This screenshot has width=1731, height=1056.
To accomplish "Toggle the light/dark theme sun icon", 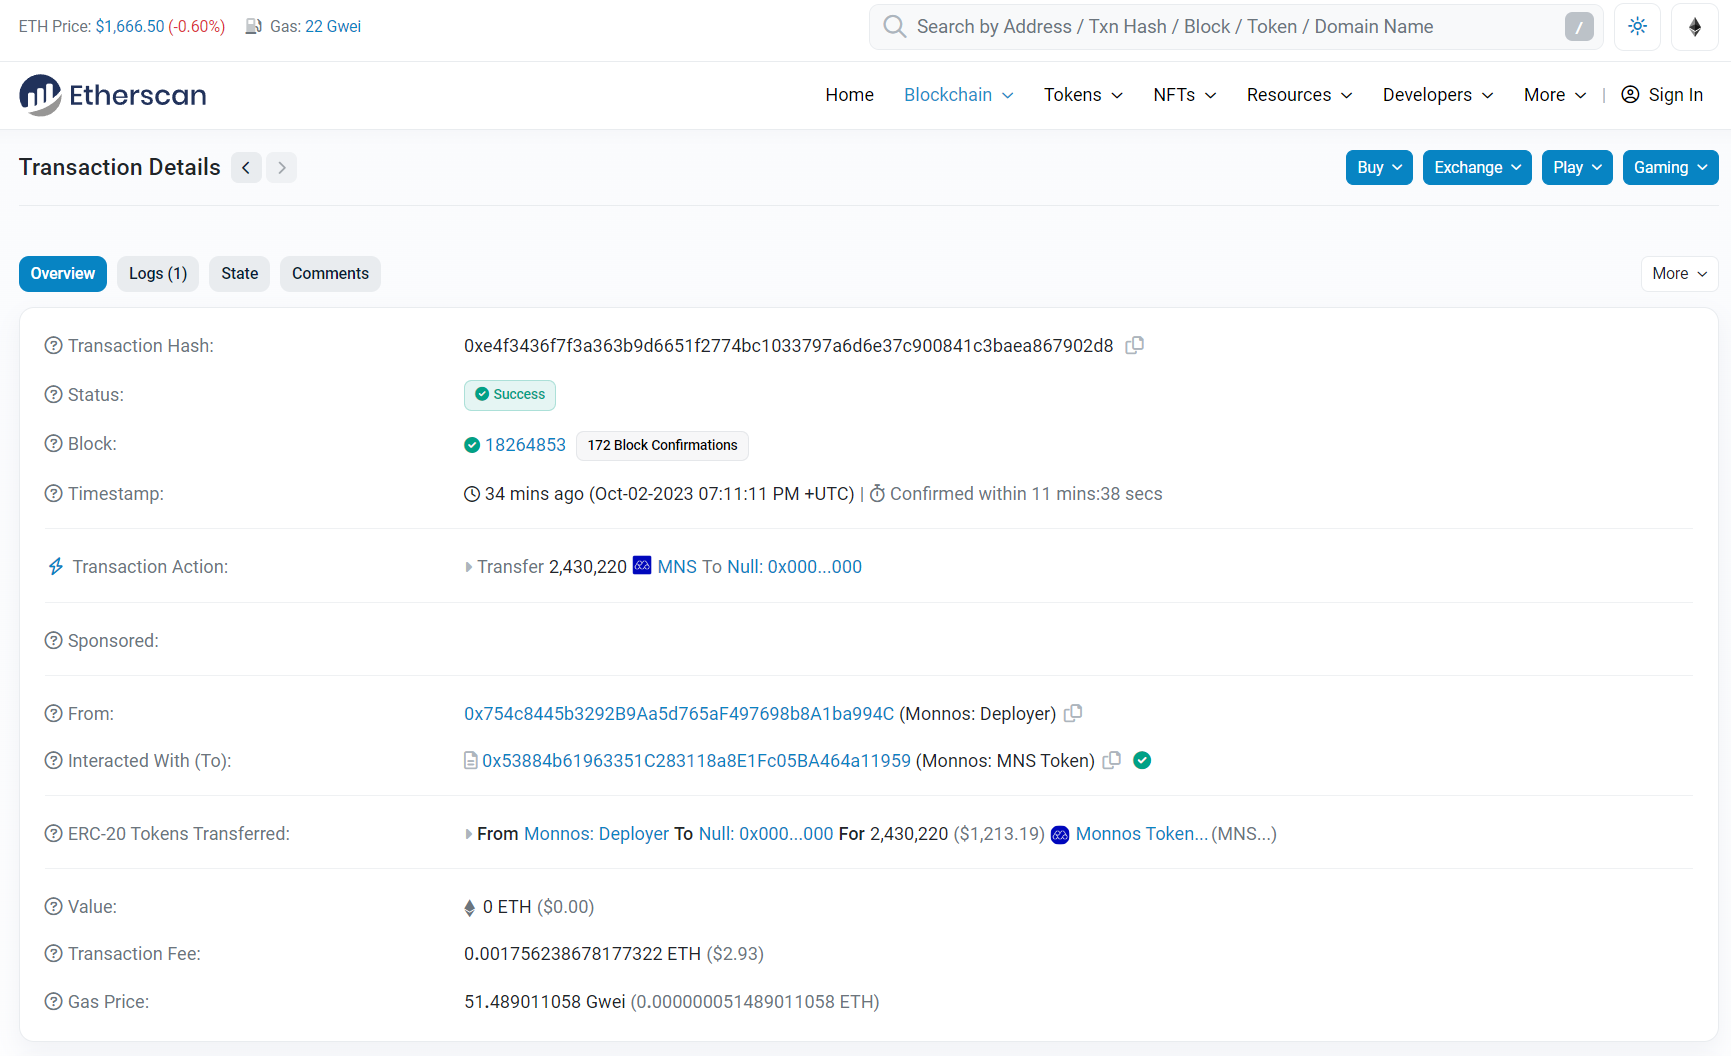I will point(1637,27).
